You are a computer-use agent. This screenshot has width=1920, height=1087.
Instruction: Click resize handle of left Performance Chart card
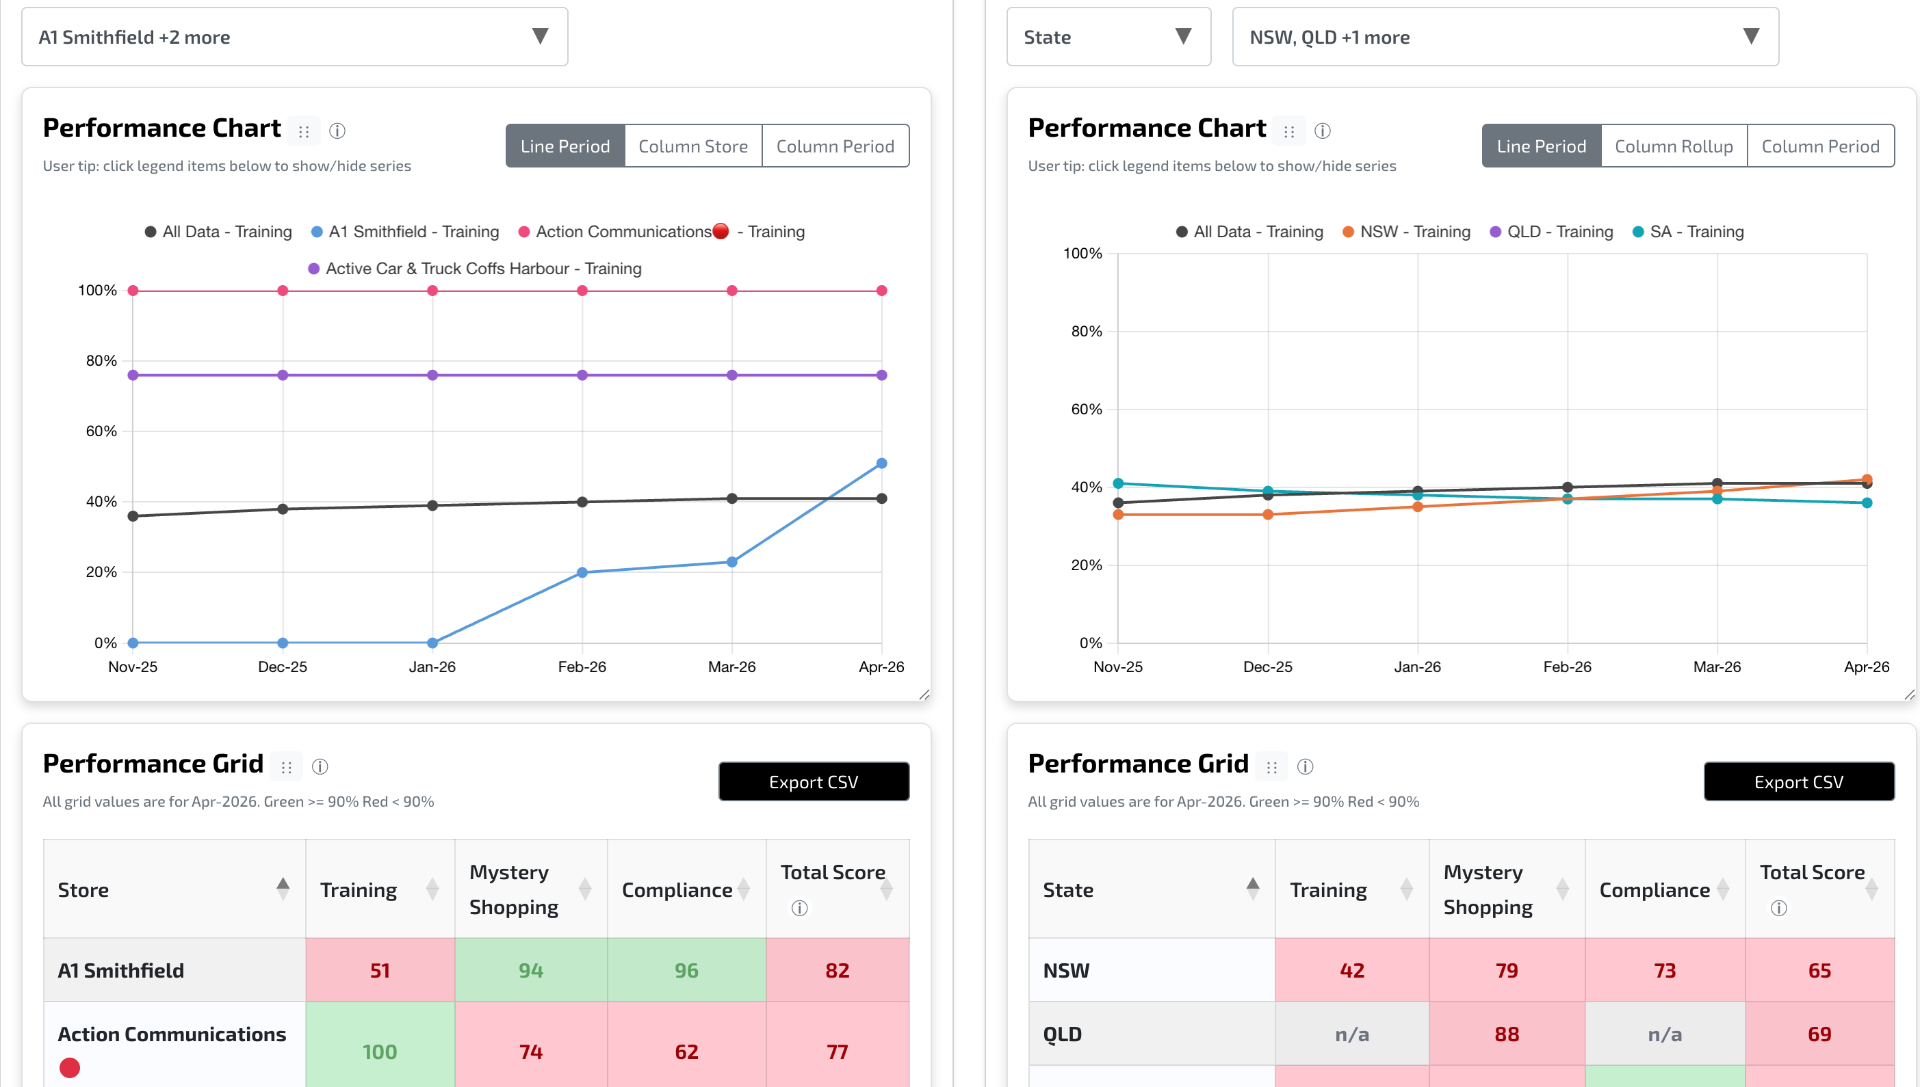pyautogui.click(x=924, y=694)
